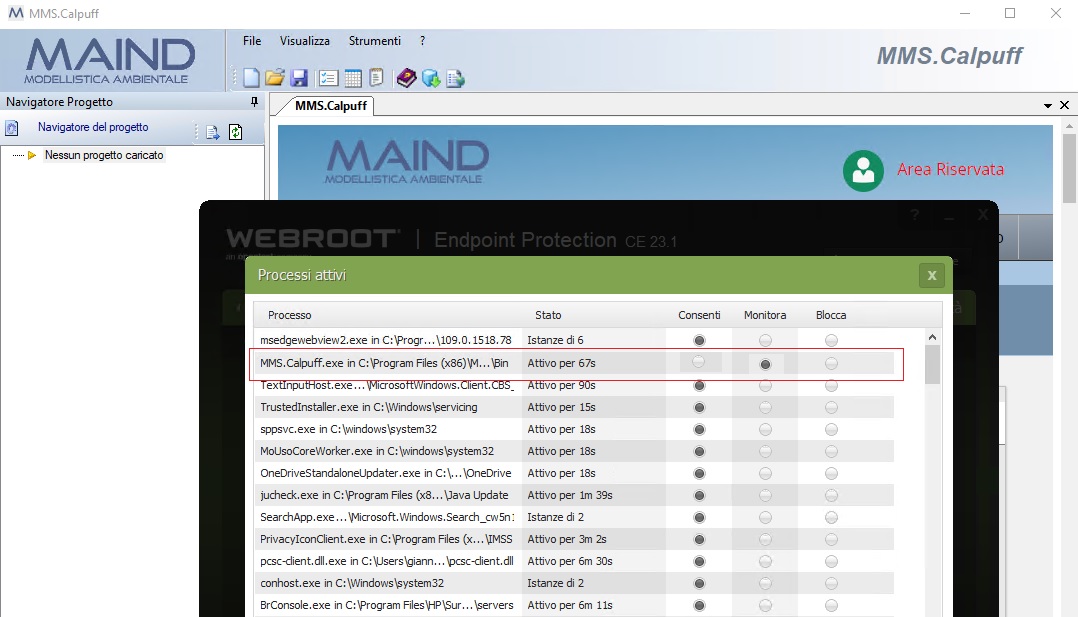
Task: Switch to the MMS.Calpuff tab
Action: (x=331, y=105)
